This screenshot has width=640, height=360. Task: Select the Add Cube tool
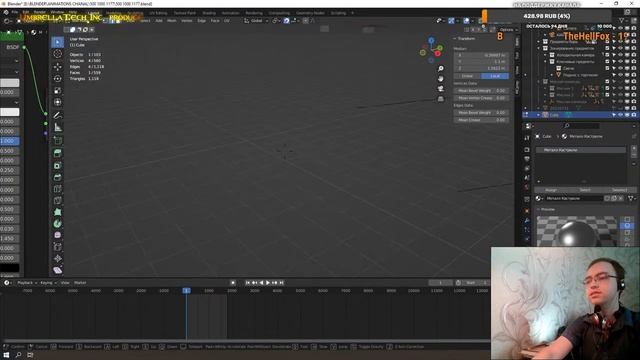click(x=58, y=140)
